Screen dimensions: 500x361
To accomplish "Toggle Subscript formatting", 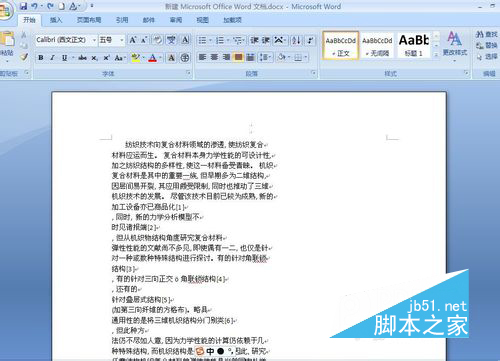I will click(95, 58).
